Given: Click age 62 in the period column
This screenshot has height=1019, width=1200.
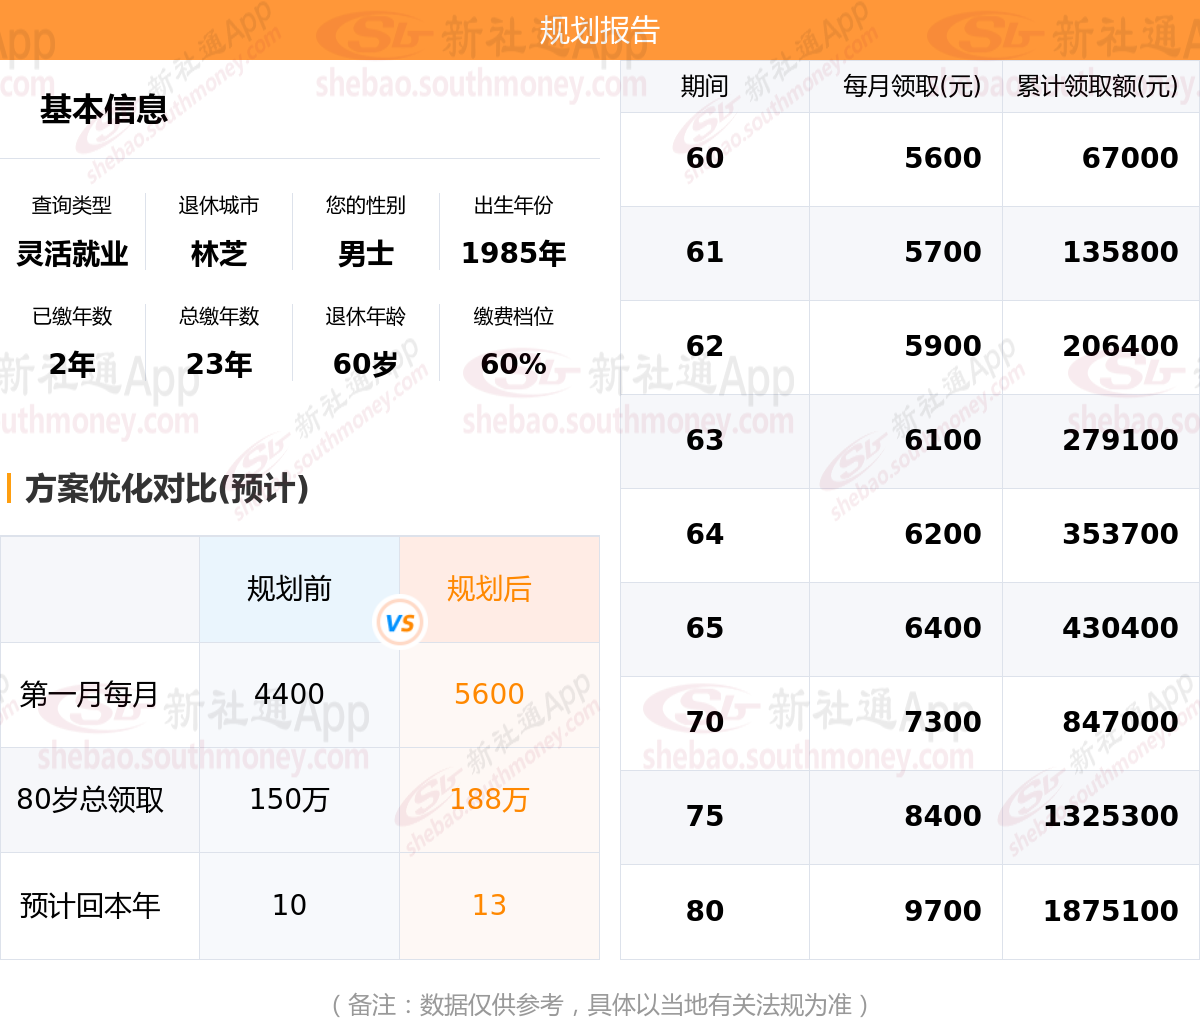Looking at the screenshot, I should 705,346.
